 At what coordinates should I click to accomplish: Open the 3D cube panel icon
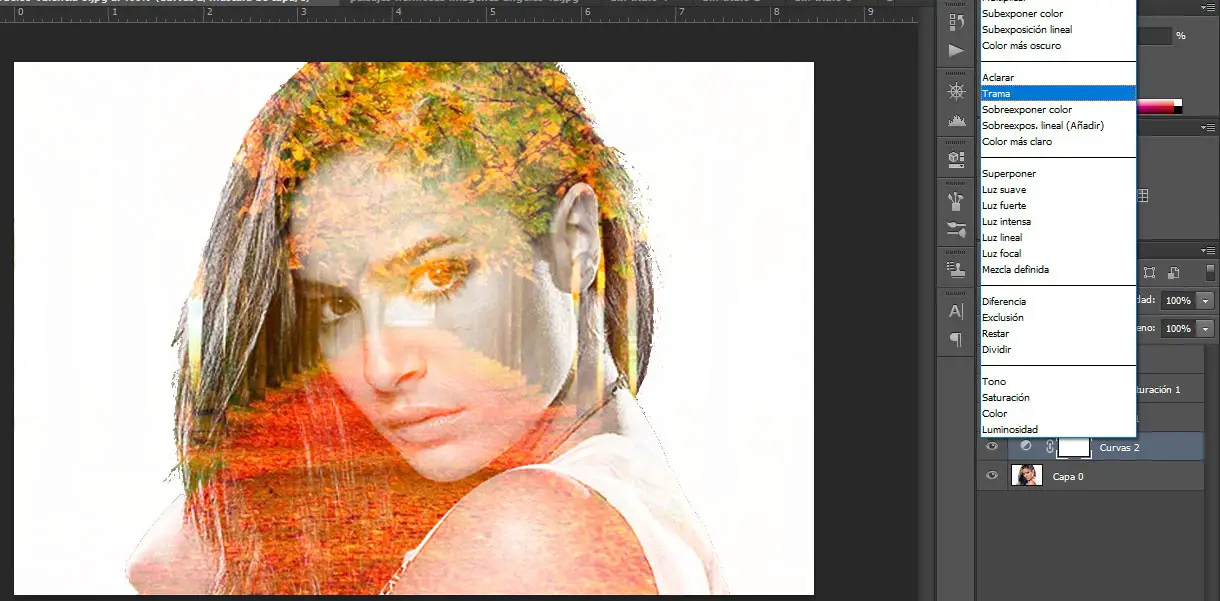956,159
